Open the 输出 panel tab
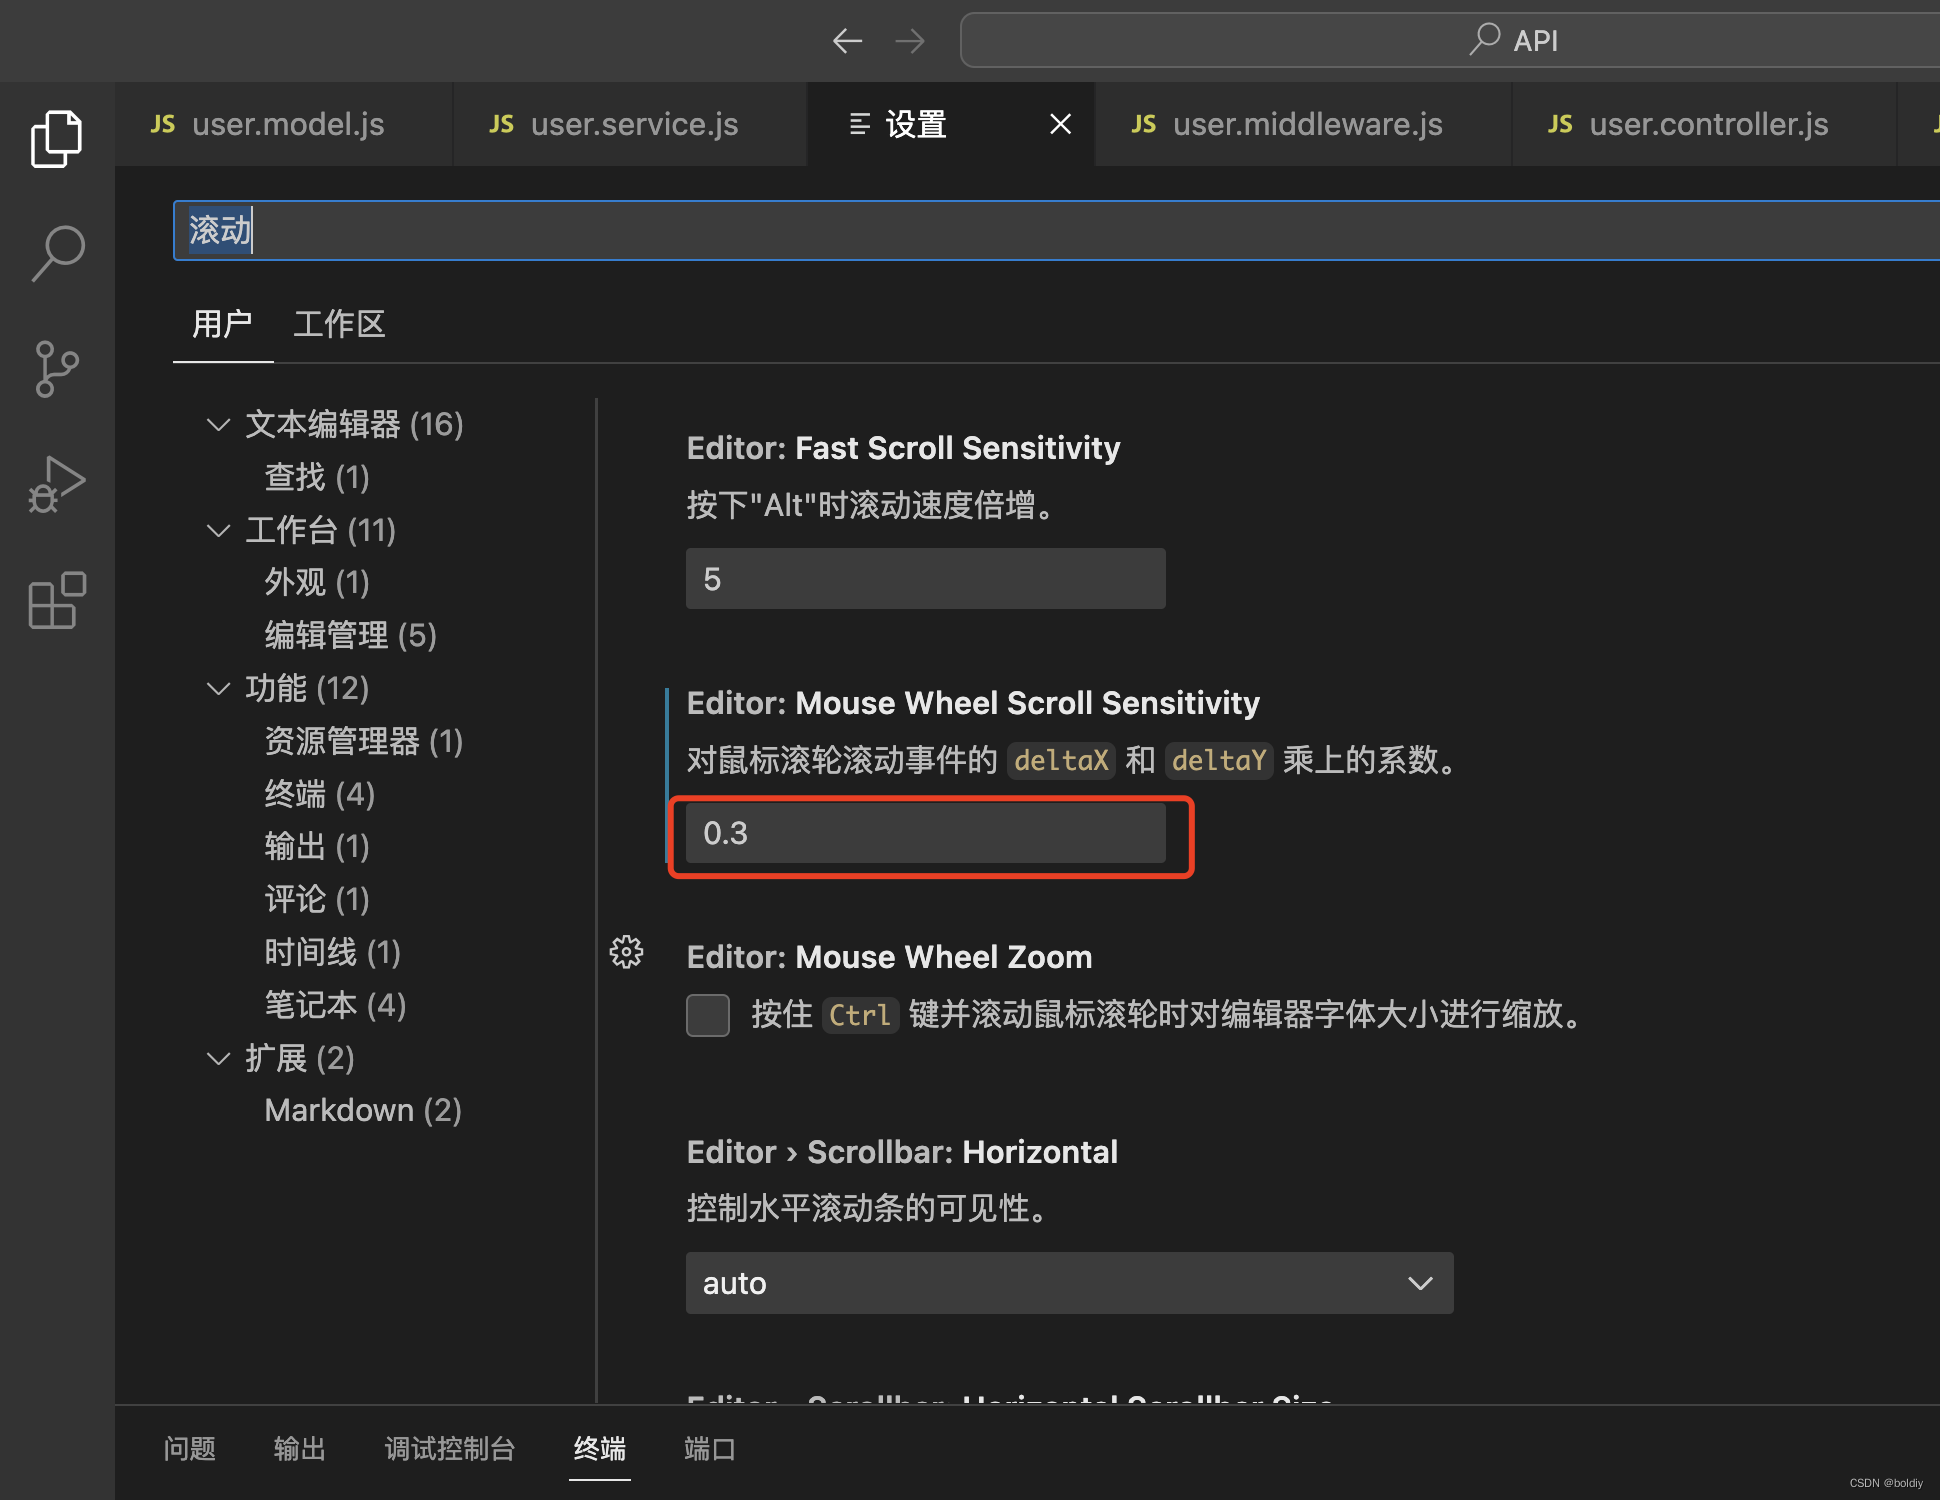Viewport: 1940px width, 1500px height. pyautogui.click(x=299, y=1449)
